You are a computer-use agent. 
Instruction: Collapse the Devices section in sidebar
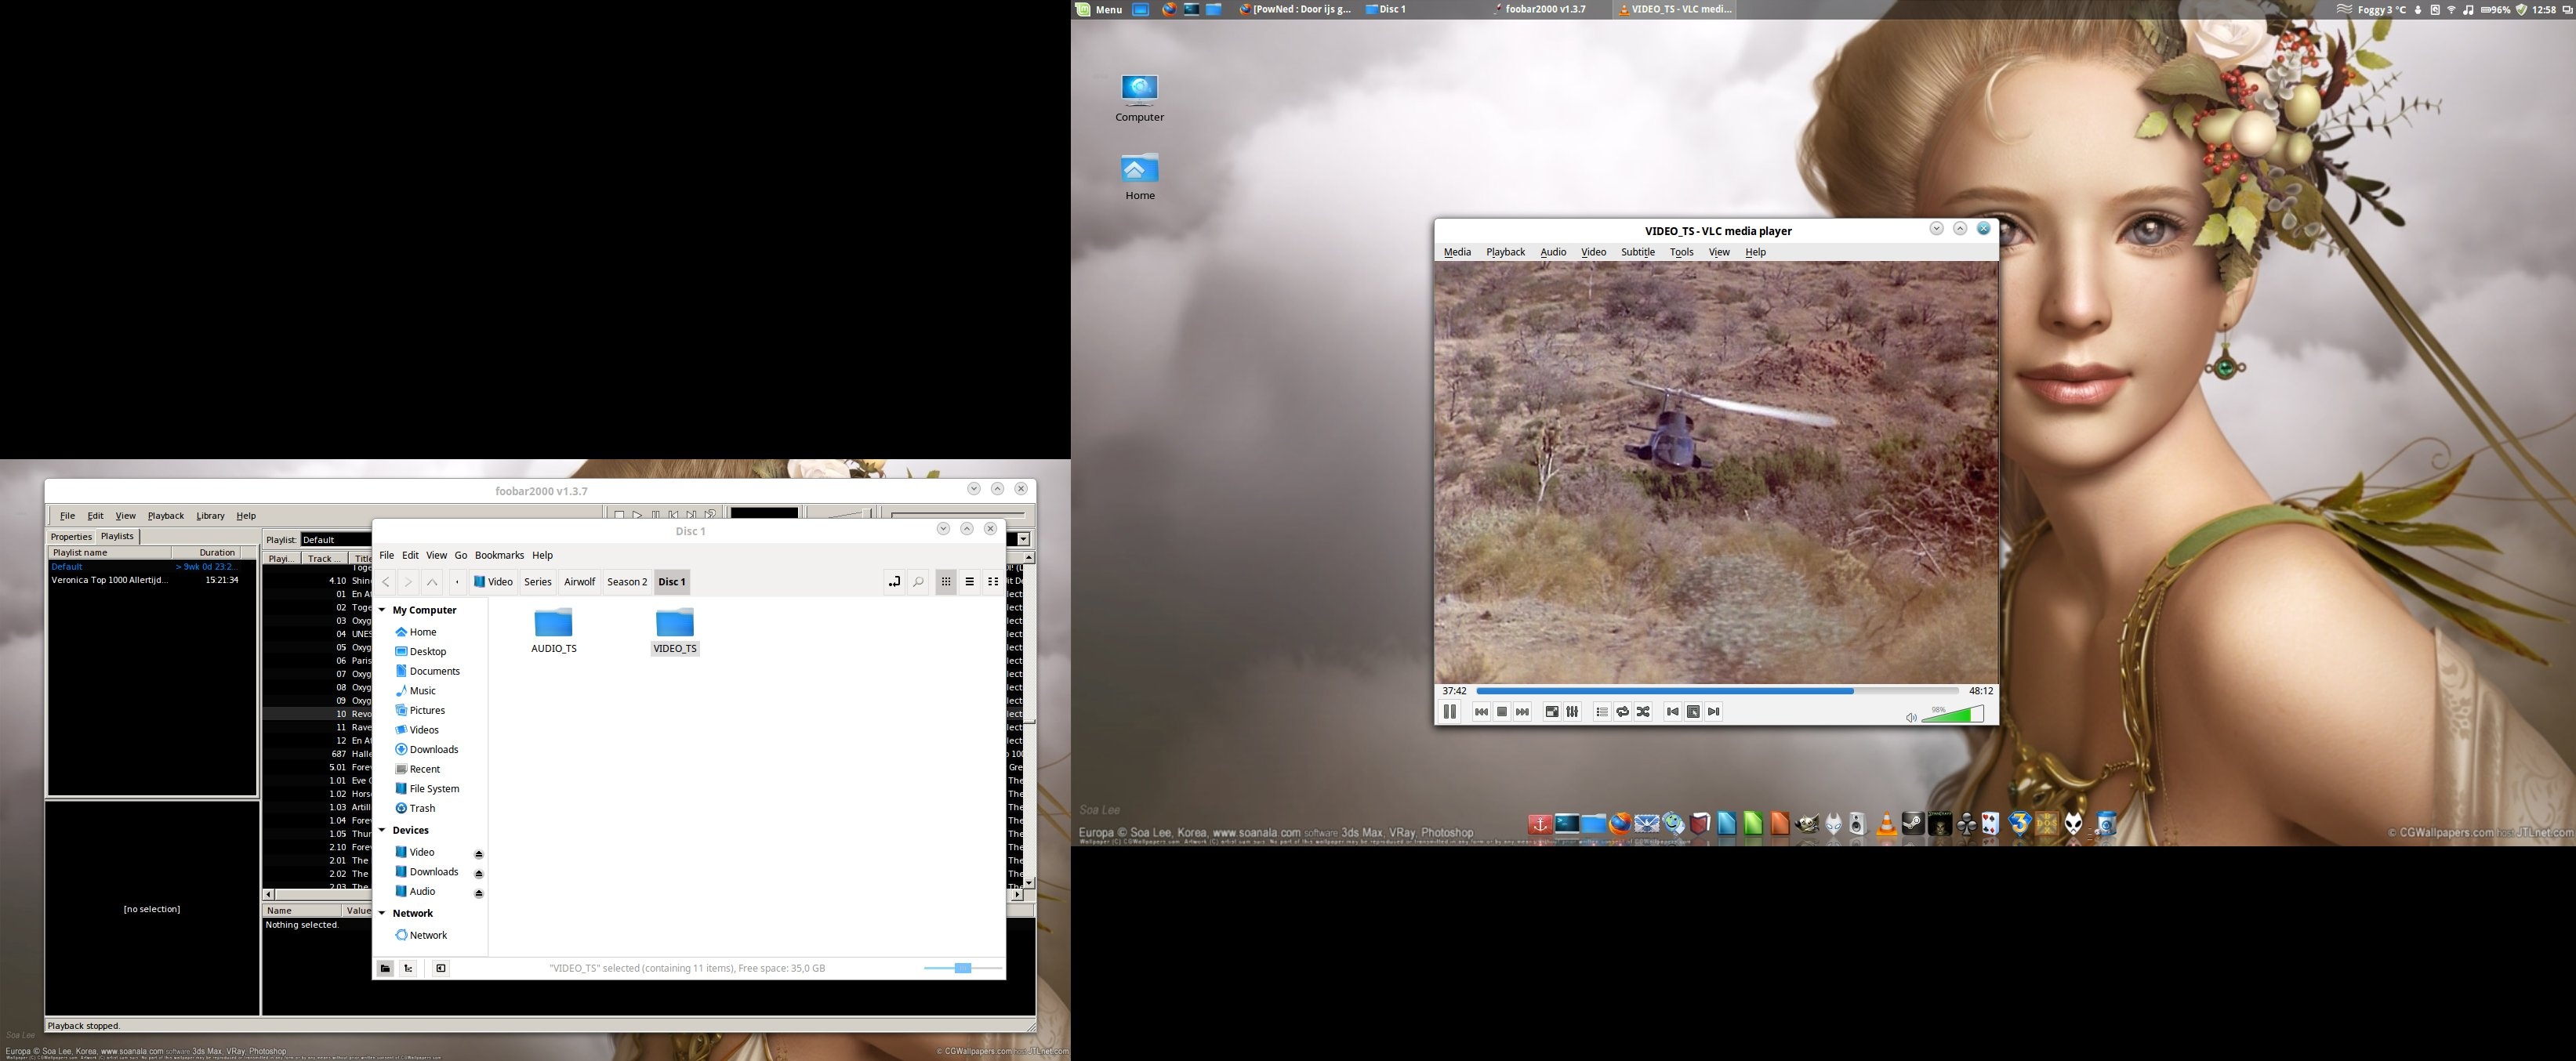pyautogui.click(x=382, y=830)
